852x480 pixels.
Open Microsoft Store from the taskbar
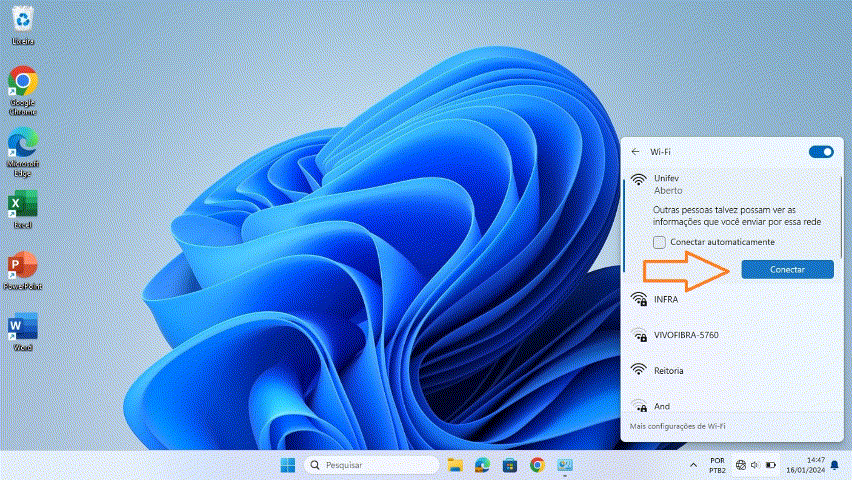pos(510,465)
